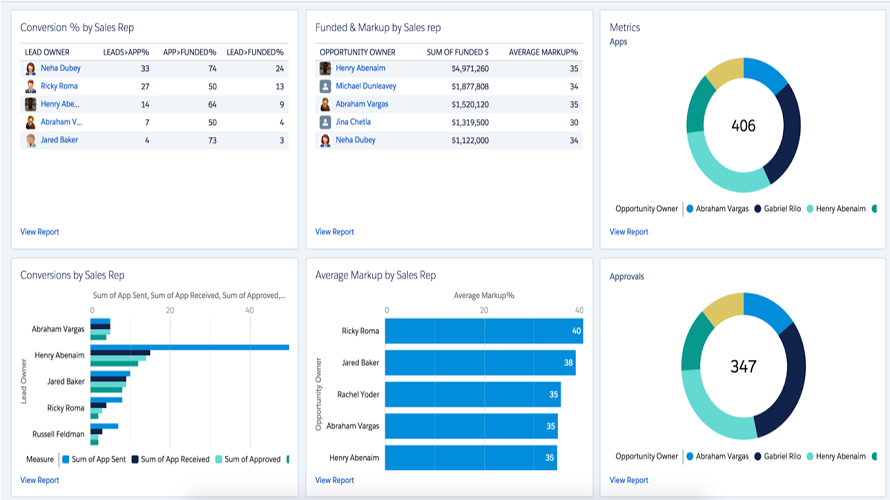This screenshot has height=500, width=890.
Task: Click the Apps donut chart center 406
Action: pos(743,125)
